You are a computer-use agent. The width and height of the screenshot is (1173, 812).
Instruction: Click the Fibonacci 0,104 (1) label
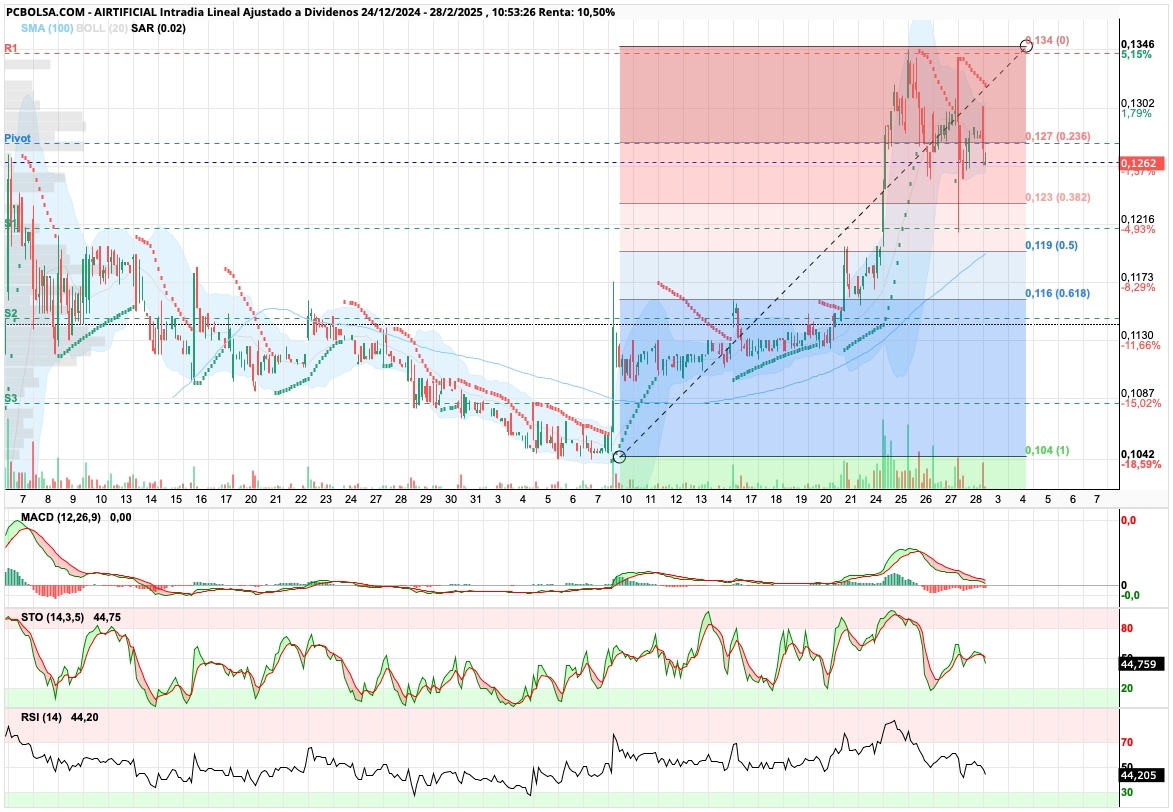[x=1047, y=451]
